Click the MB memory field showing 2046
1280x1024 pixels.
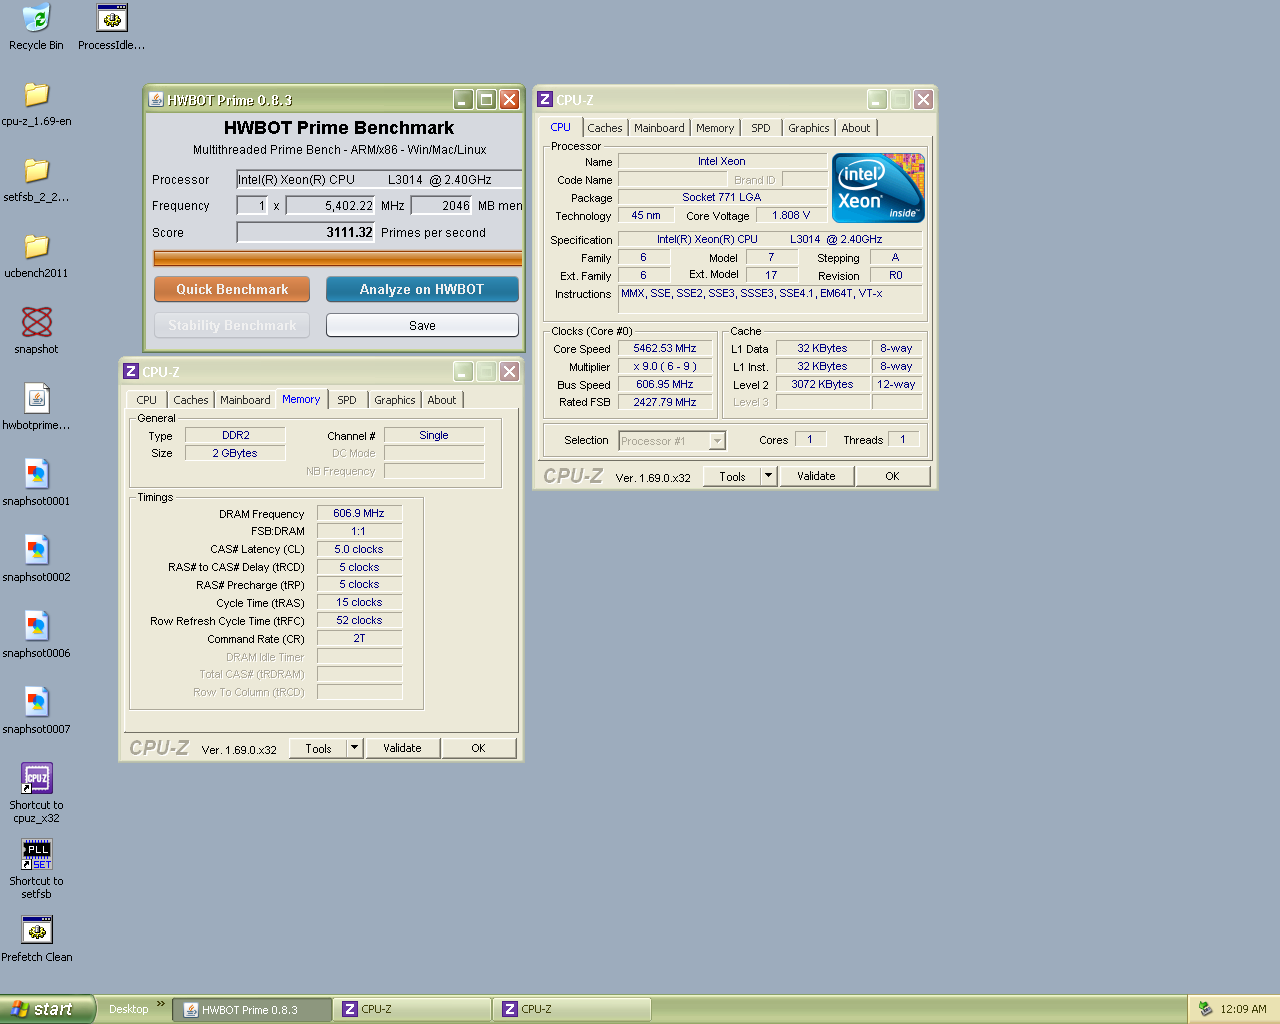441,205
